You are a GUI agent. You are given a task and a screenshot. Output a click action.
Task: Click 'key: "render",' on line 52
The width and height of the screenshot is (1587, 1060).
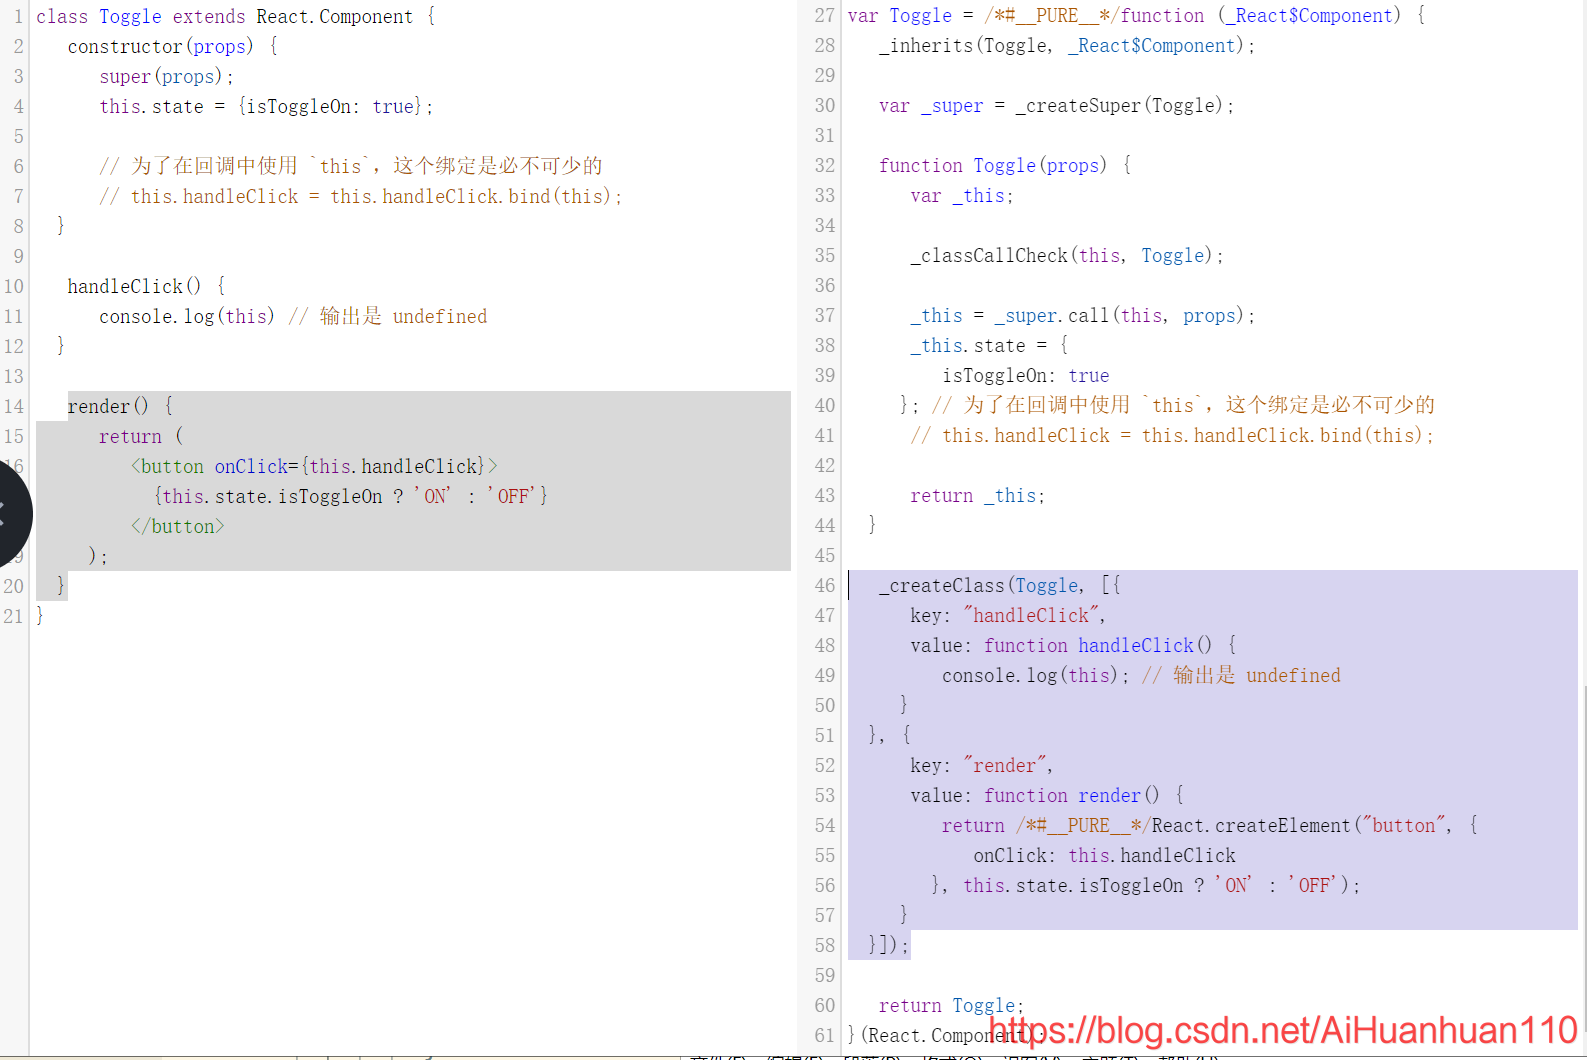[x=981, y=765]
